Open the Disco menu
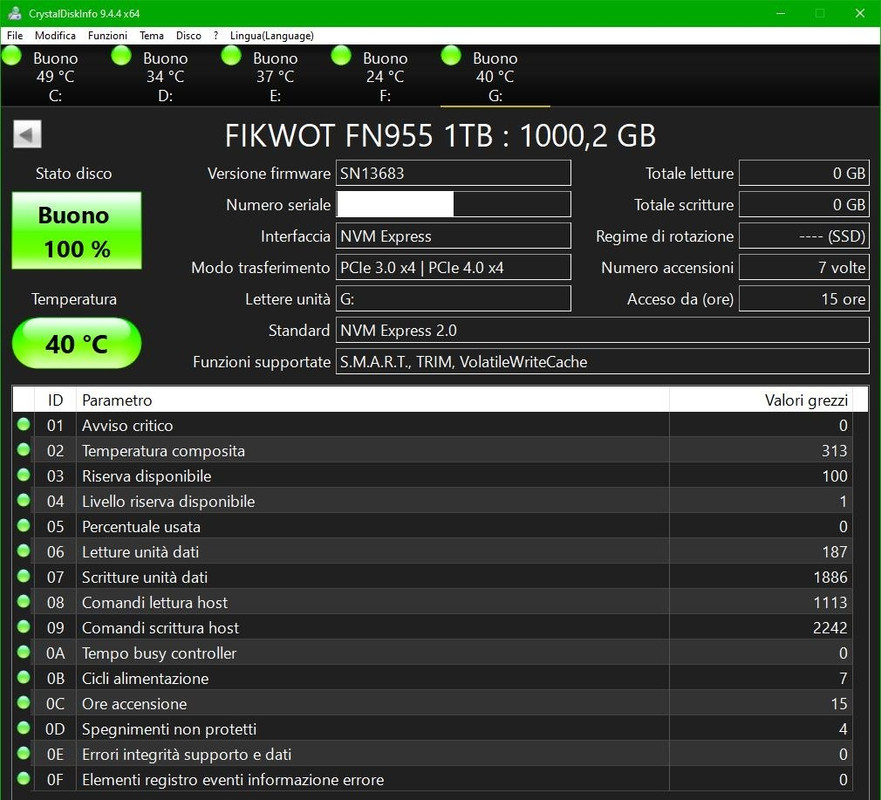Viewport: 881px width, 800px height. coord(188,35)
